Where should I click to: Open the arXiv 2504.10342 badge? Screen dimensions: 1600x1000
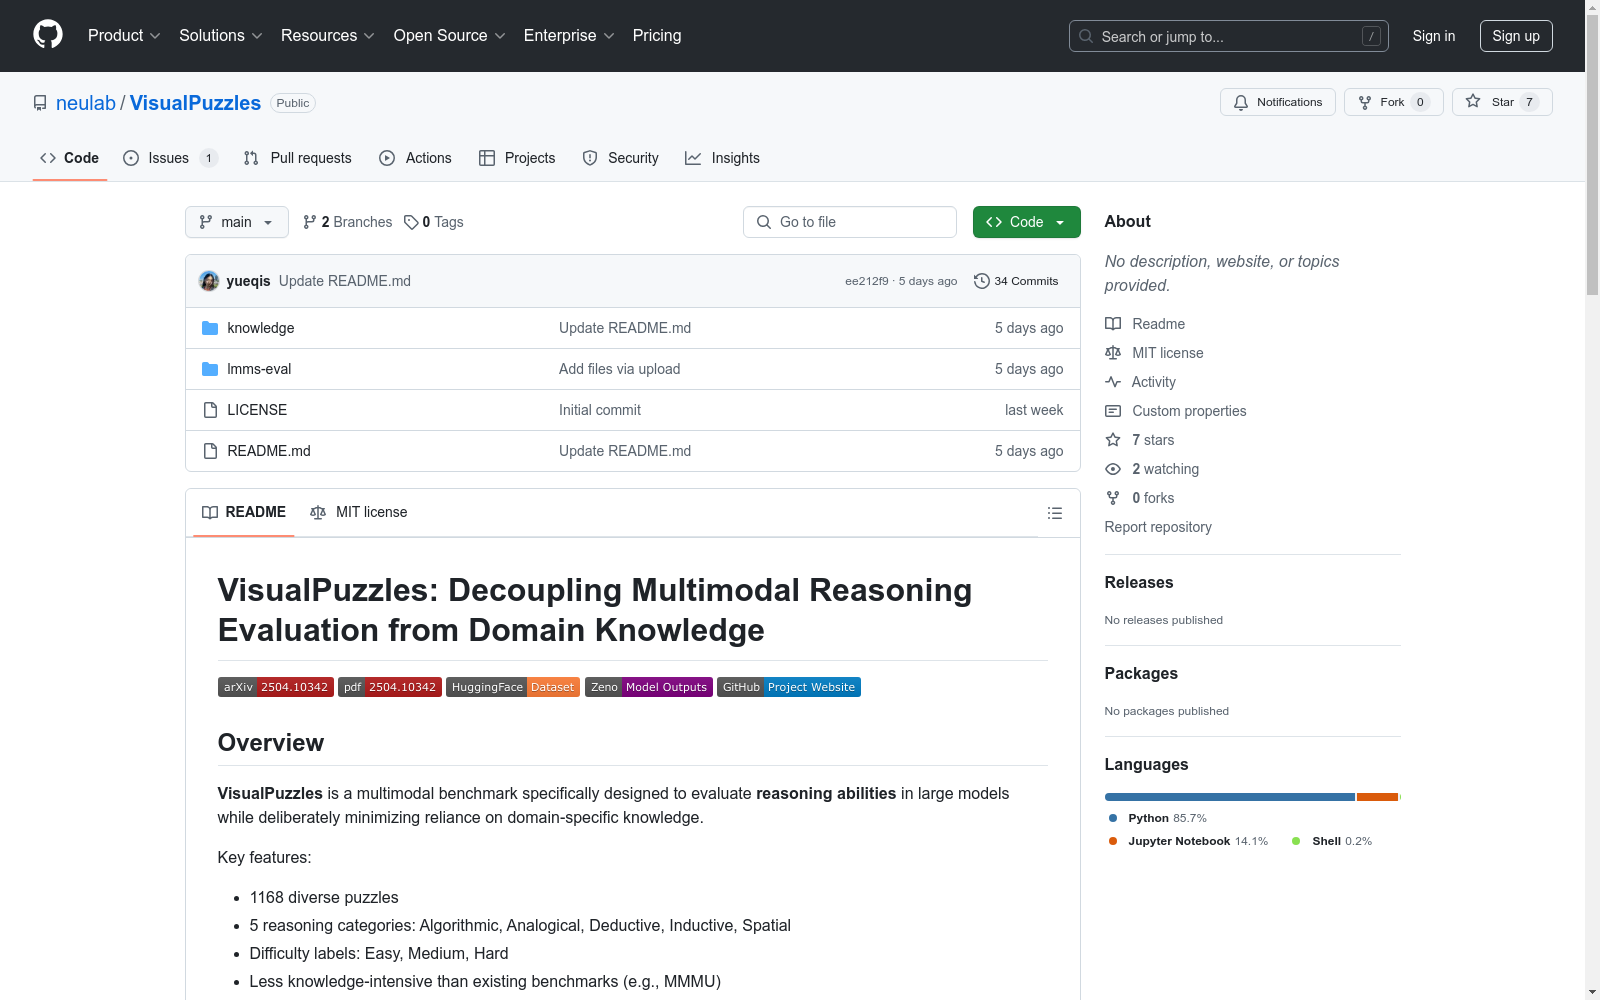[276, 687]
